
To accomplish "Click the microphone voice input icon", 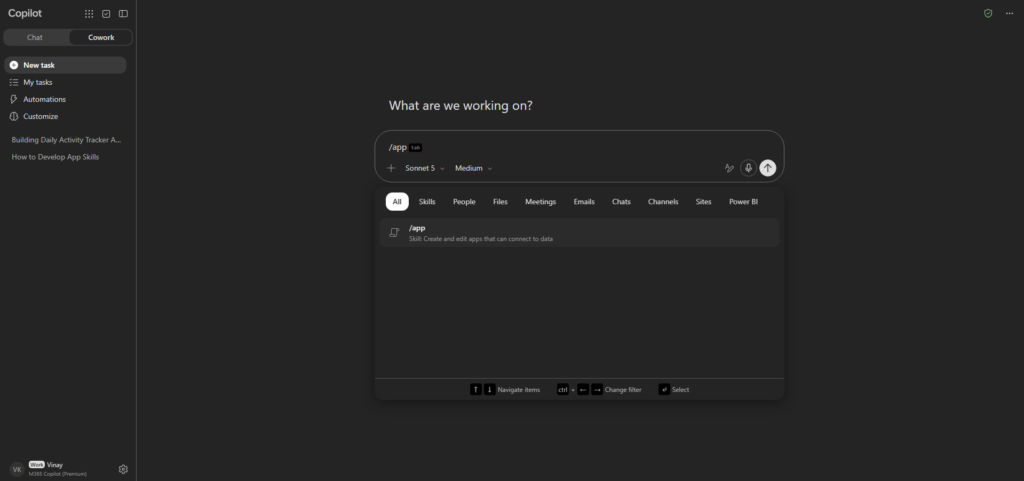I will click(x=748, y=168).
